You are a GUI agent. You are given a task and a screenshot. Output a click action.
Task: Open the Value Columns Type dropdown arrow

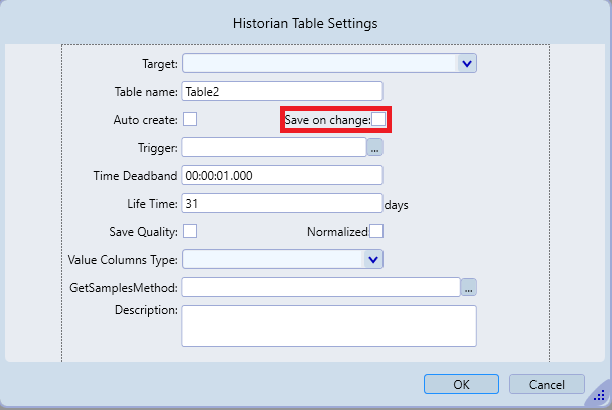click(373, 260)
